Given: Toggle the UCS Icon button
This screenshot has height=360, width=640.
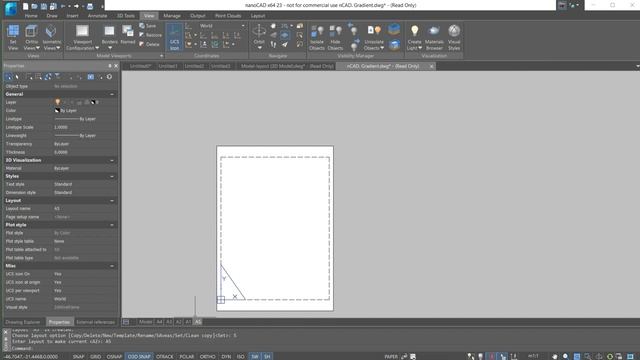Looking at the screenshot, I should 174,37.
